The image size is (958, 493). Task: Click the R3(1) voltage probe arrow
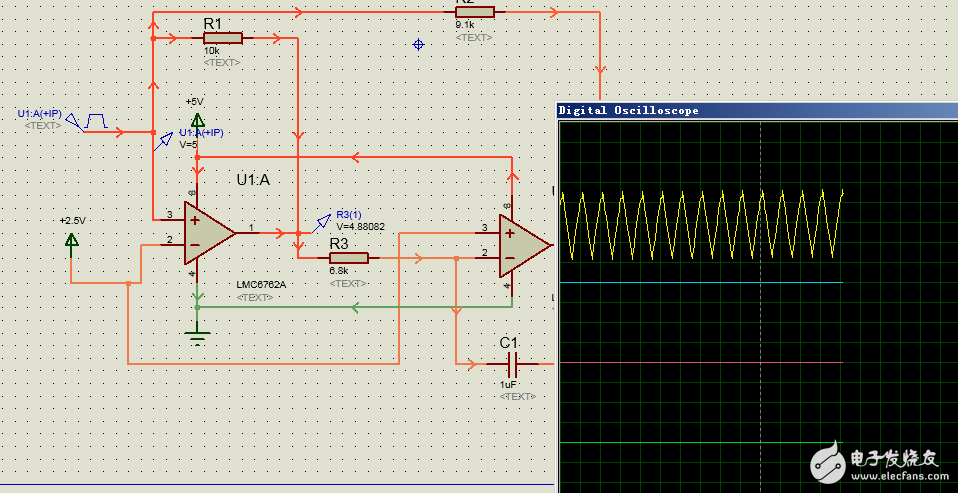pyautogui.click(x=322, y=221)
